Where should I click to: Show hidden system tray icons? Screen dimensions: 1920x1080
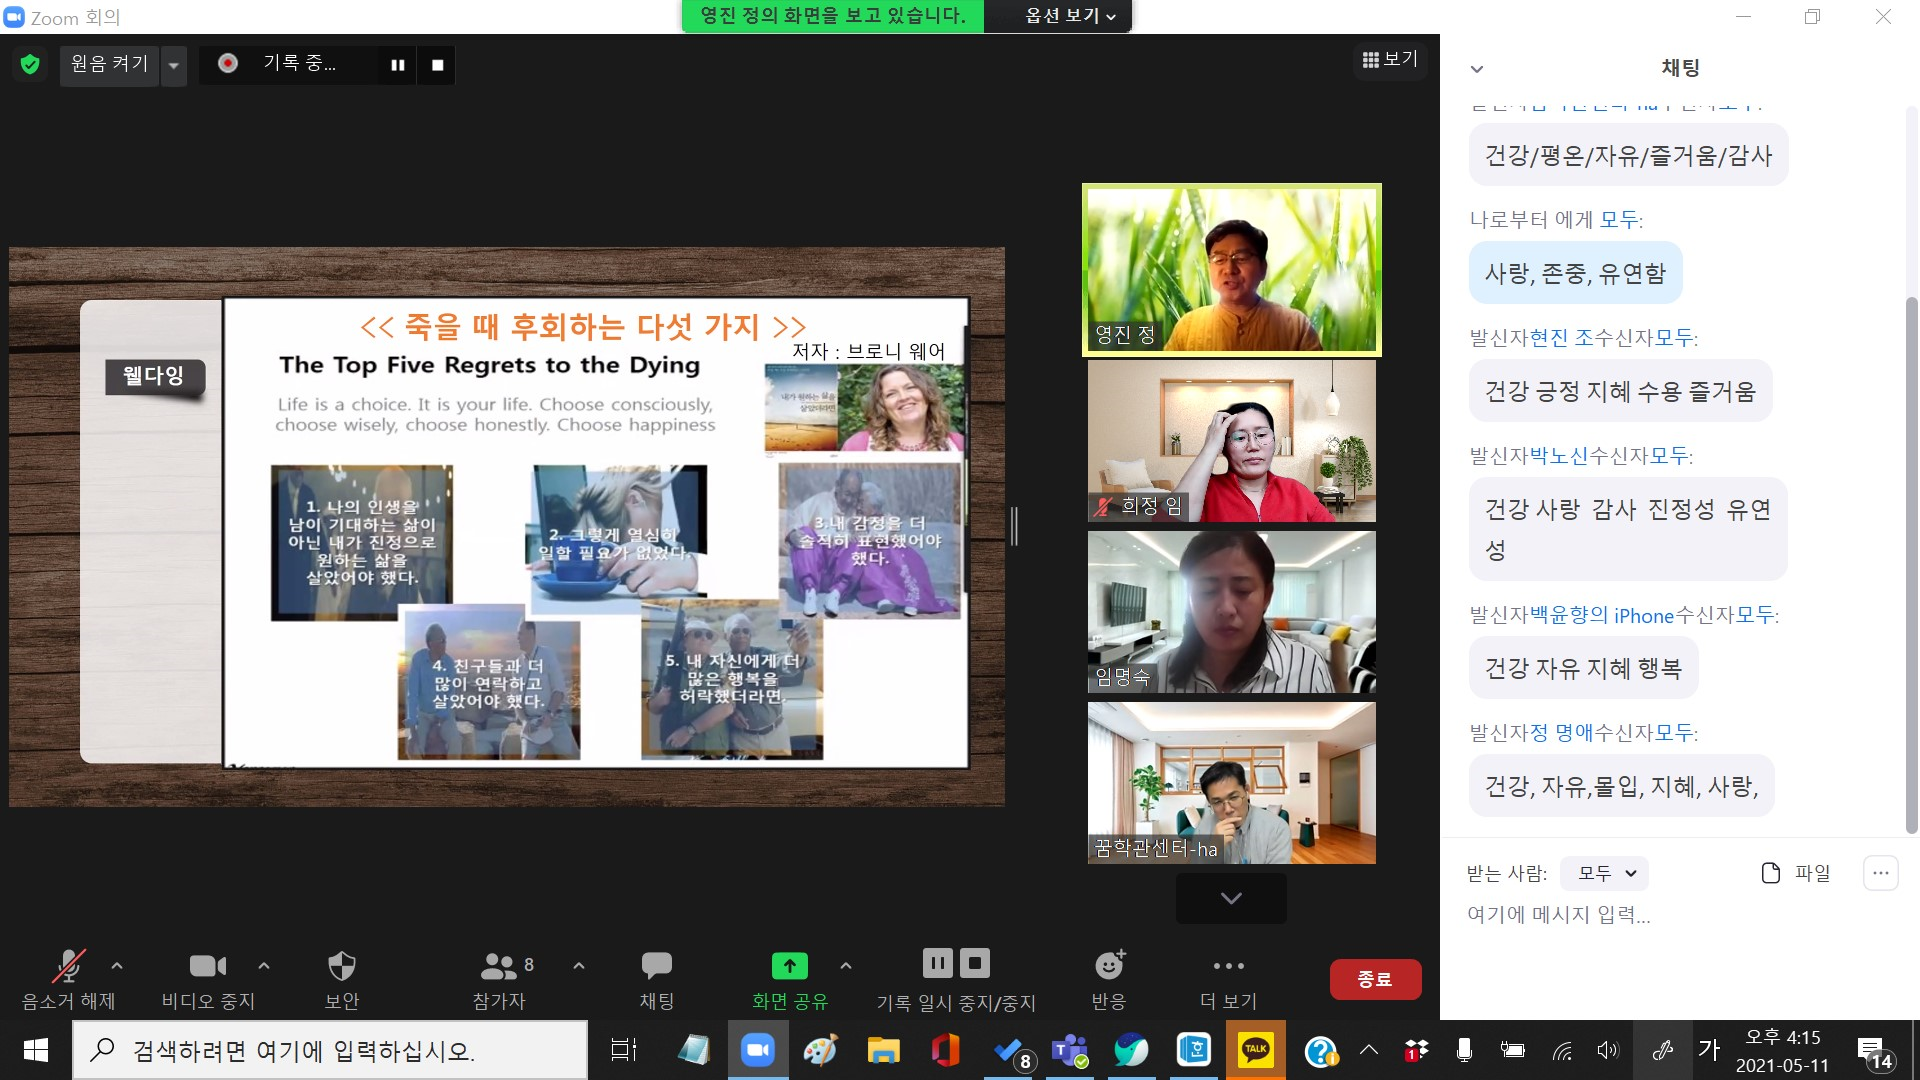1369,1050
